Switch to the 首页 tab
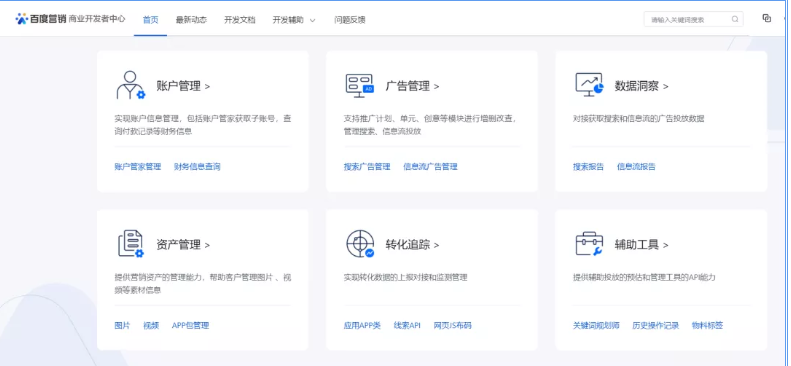Image resolution: width=791 pixels, height=366 pixels. 150,20
